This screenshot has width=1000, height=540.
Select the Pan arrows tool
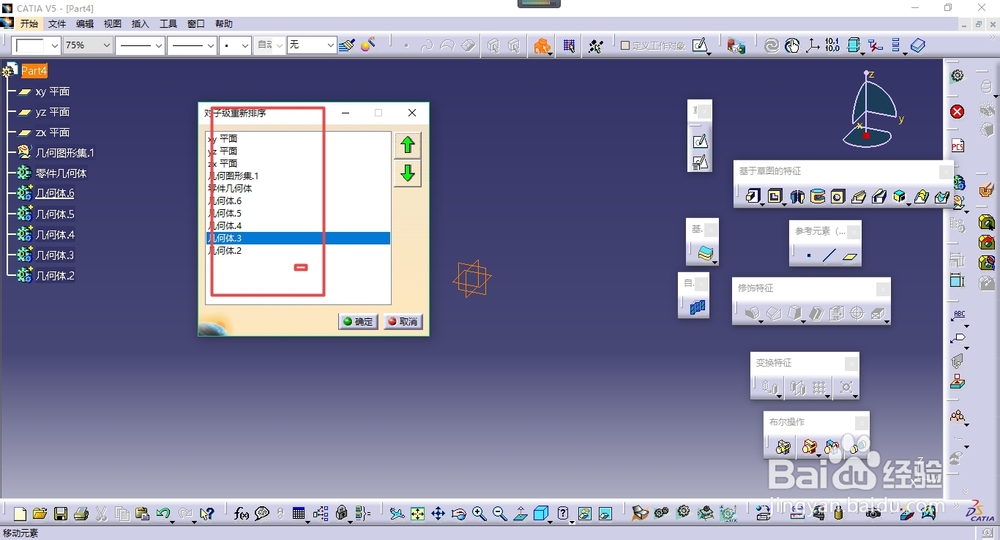coord(438,513)
